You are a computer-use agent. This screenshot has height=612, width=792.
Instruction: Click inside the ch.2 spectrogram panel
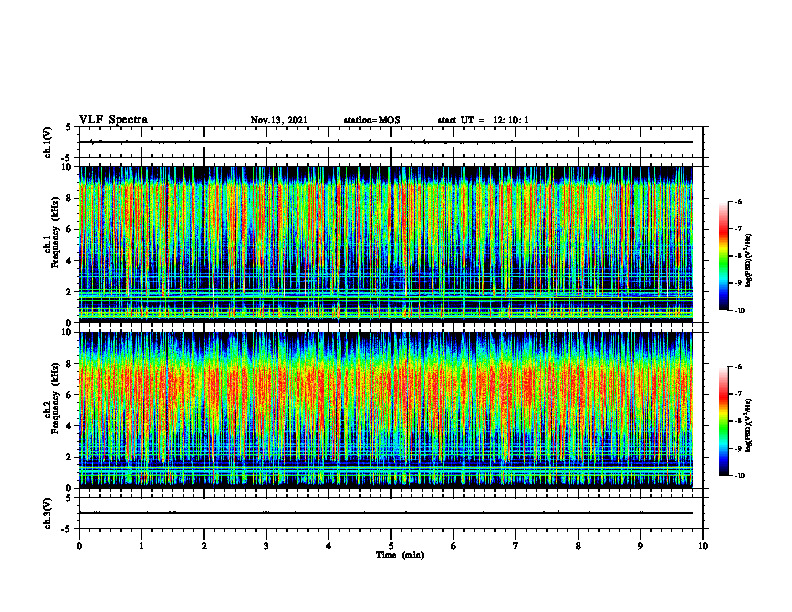coord(386,410)
